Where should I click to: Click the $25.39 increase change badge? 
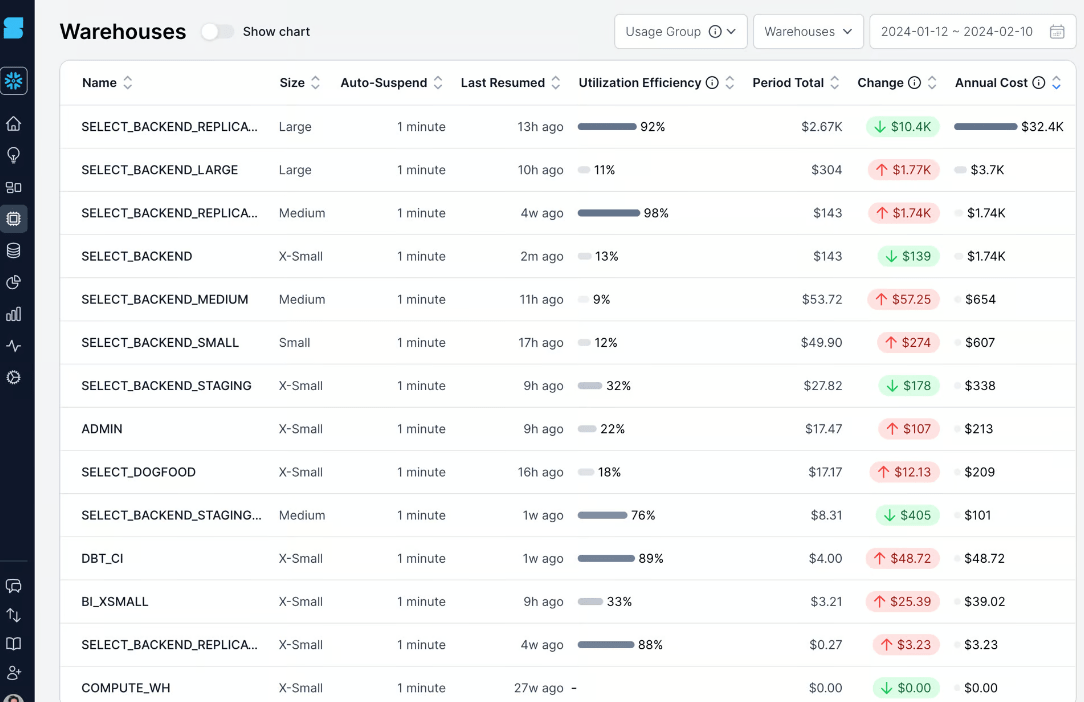pos(902,602)
